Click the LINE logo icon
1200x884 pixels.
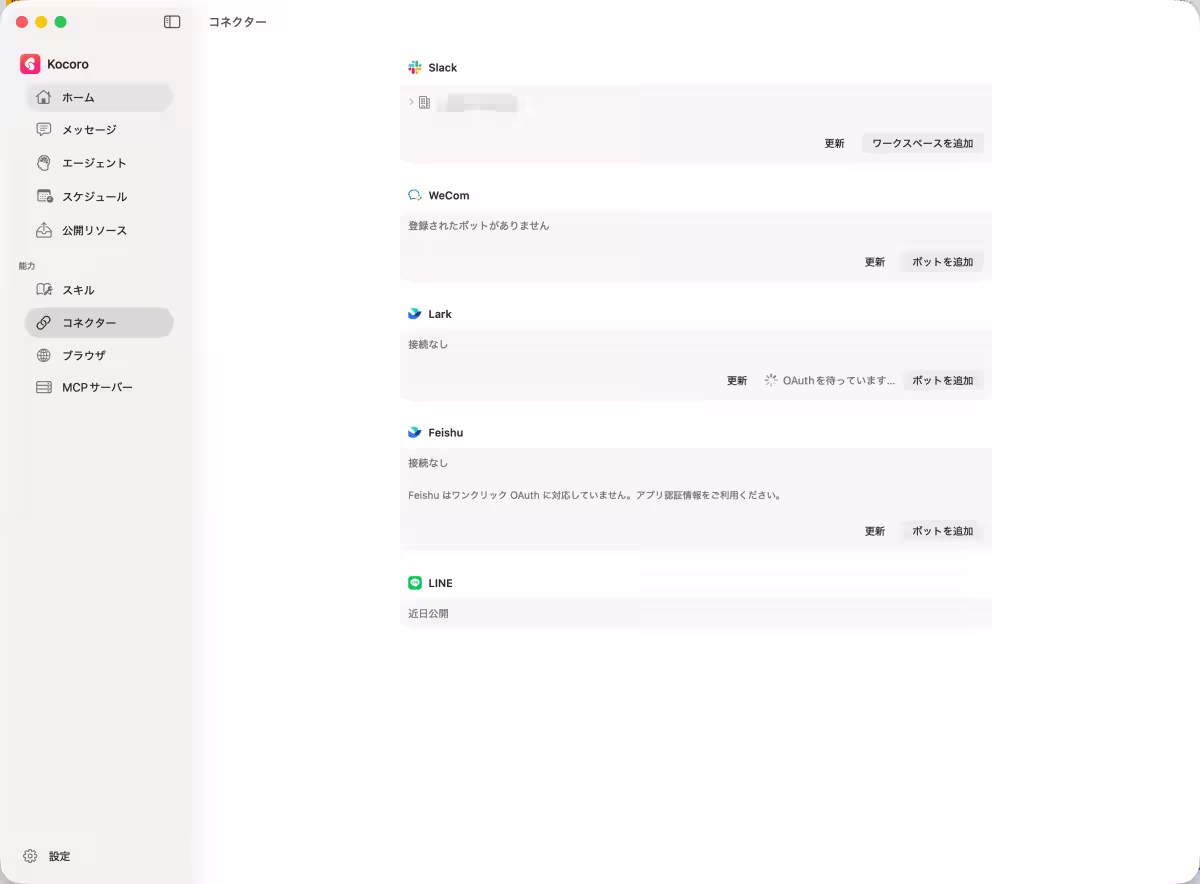tap(415, 583)
